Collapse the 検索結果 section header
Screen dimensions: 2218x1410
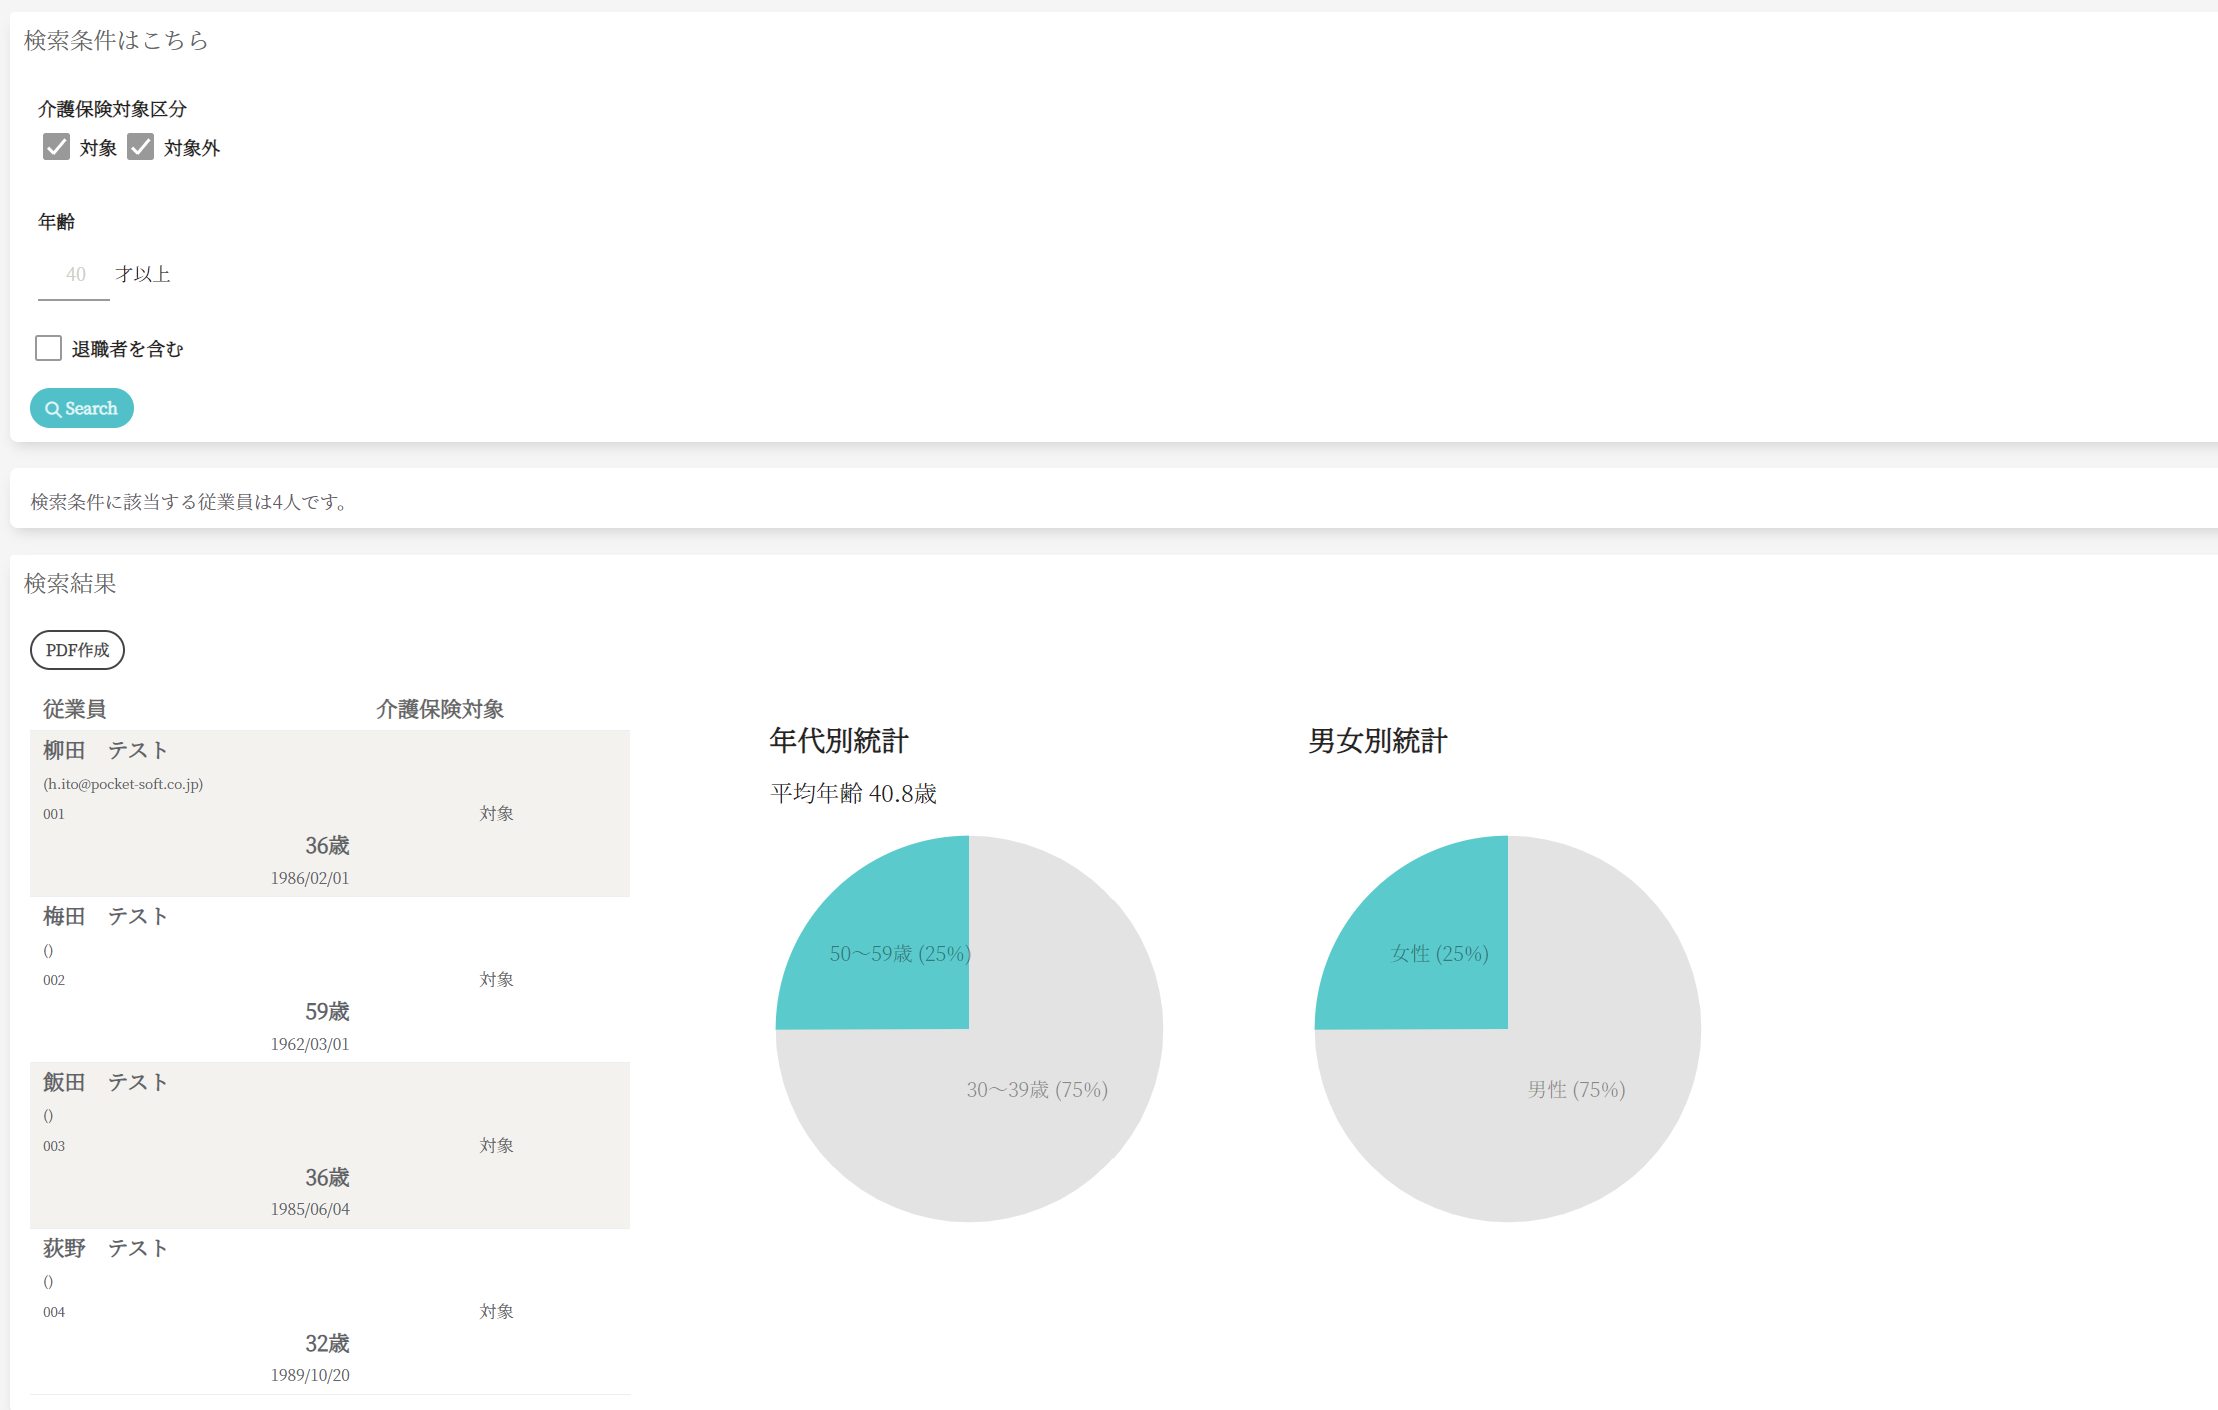pyautogui.click(x=70, y=583)
